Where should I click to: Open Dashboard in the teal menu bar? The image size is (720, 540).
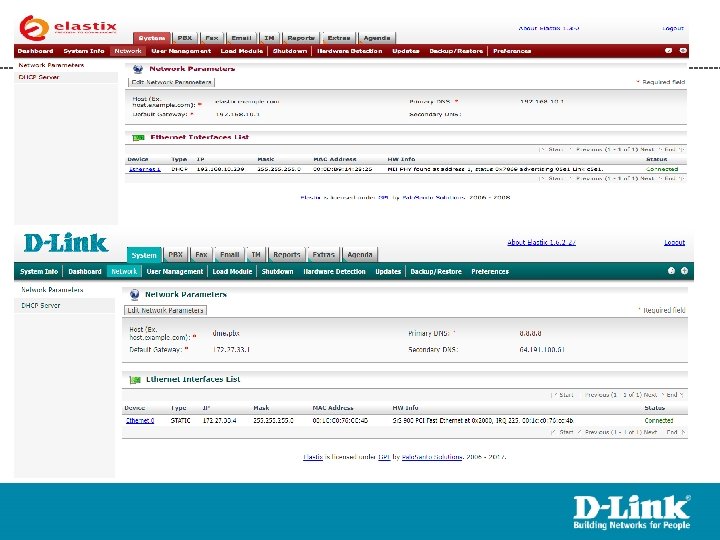click(85, 271)
